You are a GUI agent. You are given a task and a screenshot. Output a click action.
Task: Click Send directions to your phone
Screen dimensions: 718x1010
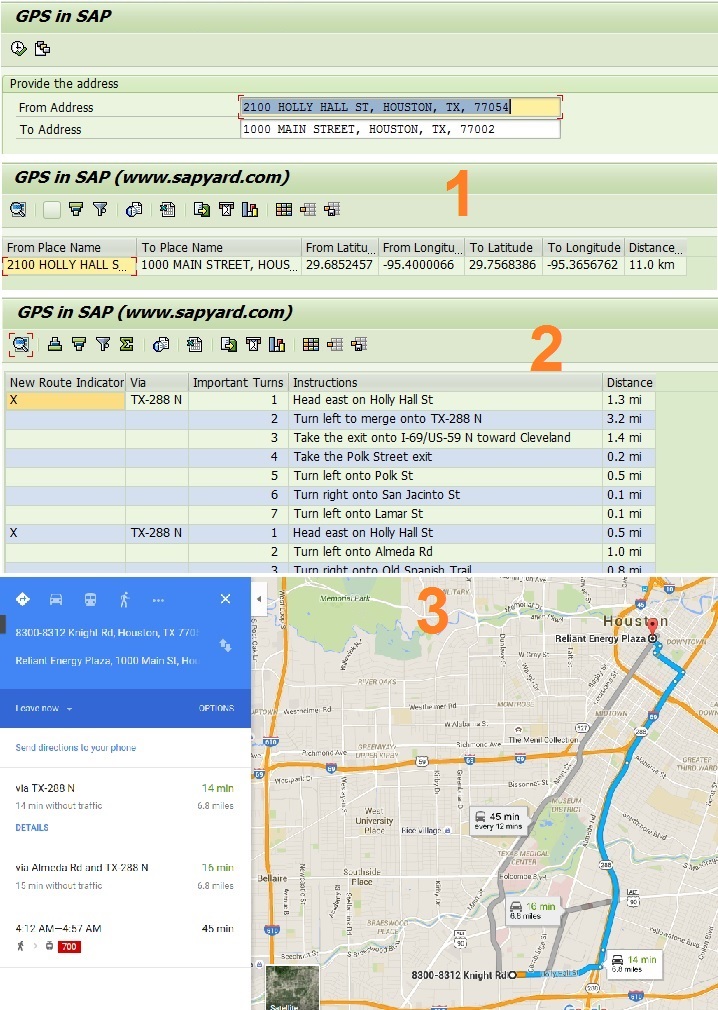click(x=76, y=748)
